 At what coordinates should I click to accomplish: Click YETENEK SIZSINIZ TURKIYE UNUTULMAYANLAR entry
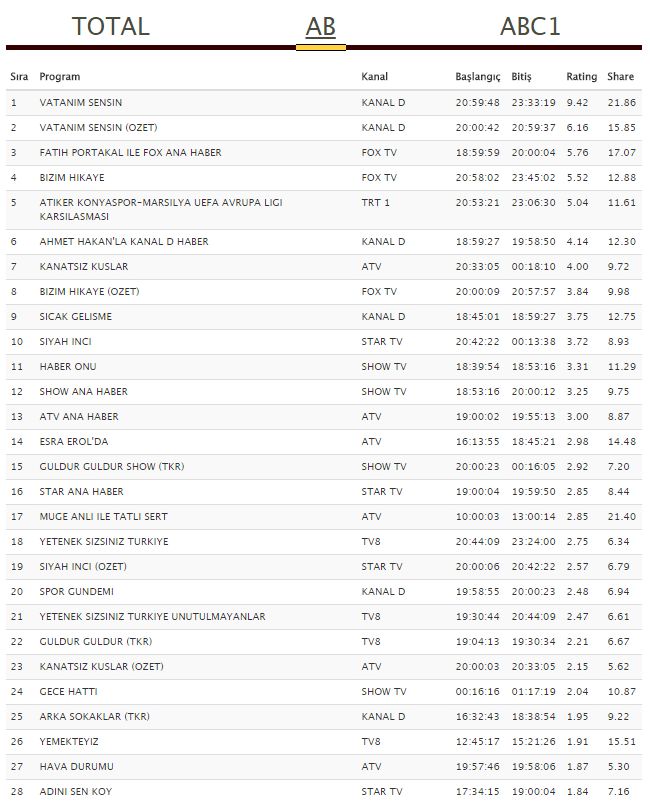[152, 617]
